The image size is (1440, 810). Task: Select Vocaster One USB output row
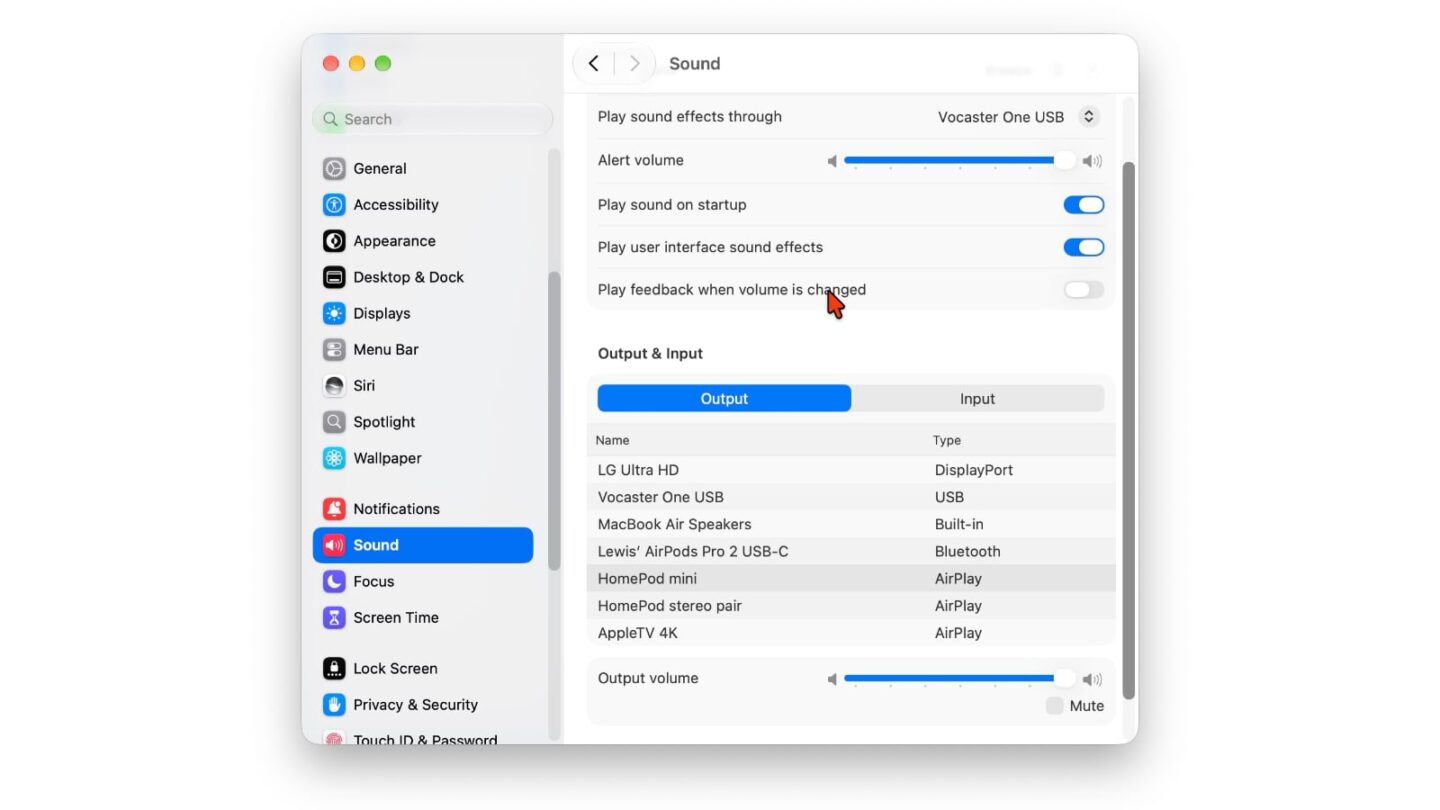pos(851,497)
